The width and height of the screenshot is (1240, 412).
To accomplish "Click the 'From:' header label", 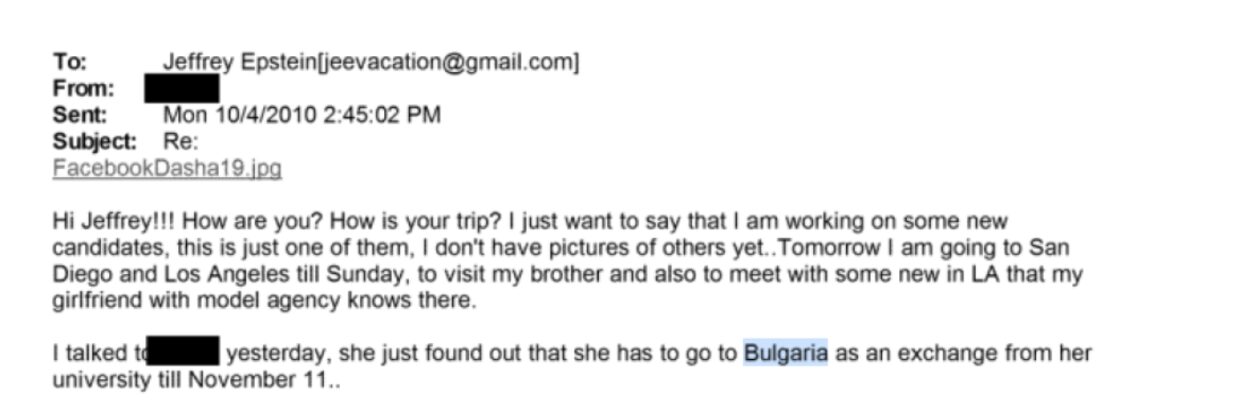I will point(81,89).
